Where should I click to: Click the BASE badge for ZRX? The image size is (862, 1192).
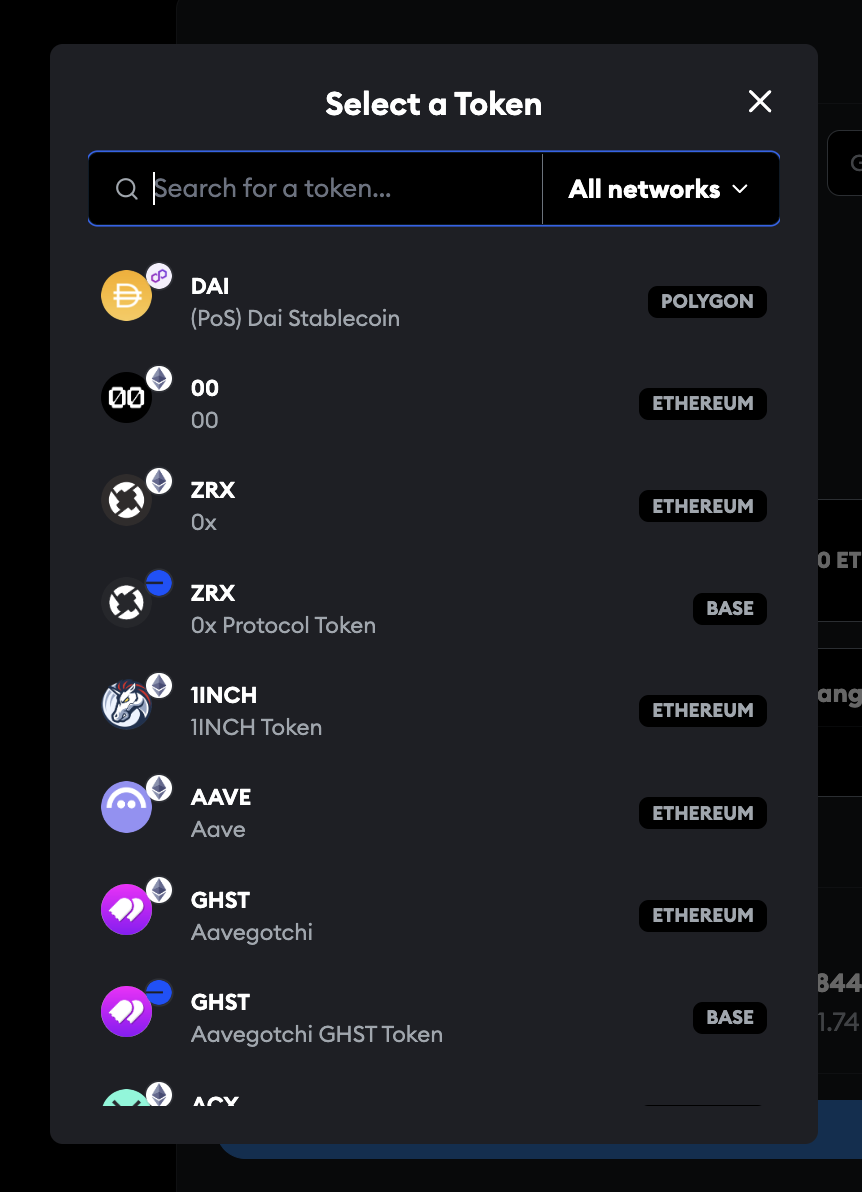(x=729, y=608)
